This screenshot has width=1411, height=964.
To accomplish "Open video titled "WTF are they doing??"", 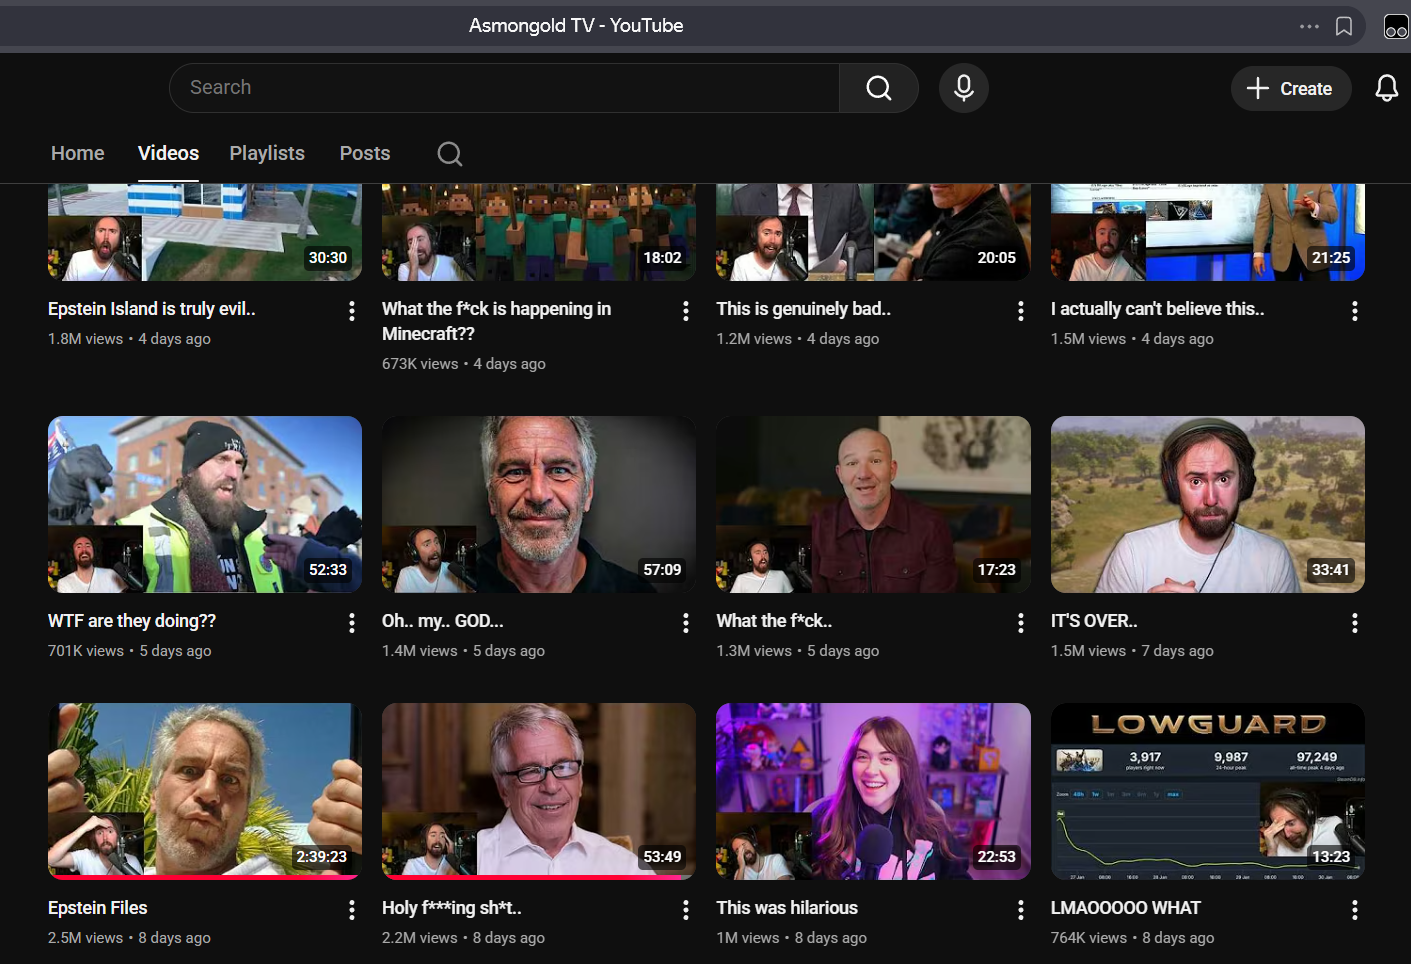I will click(x=132, y=621).
